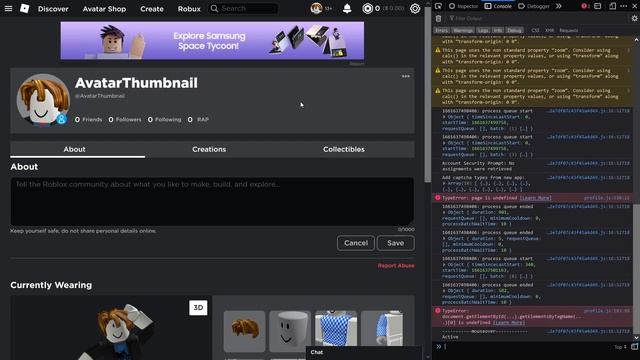640x360 pixels.
Task: Click the 0 Following count
Action: coord(164,120)
